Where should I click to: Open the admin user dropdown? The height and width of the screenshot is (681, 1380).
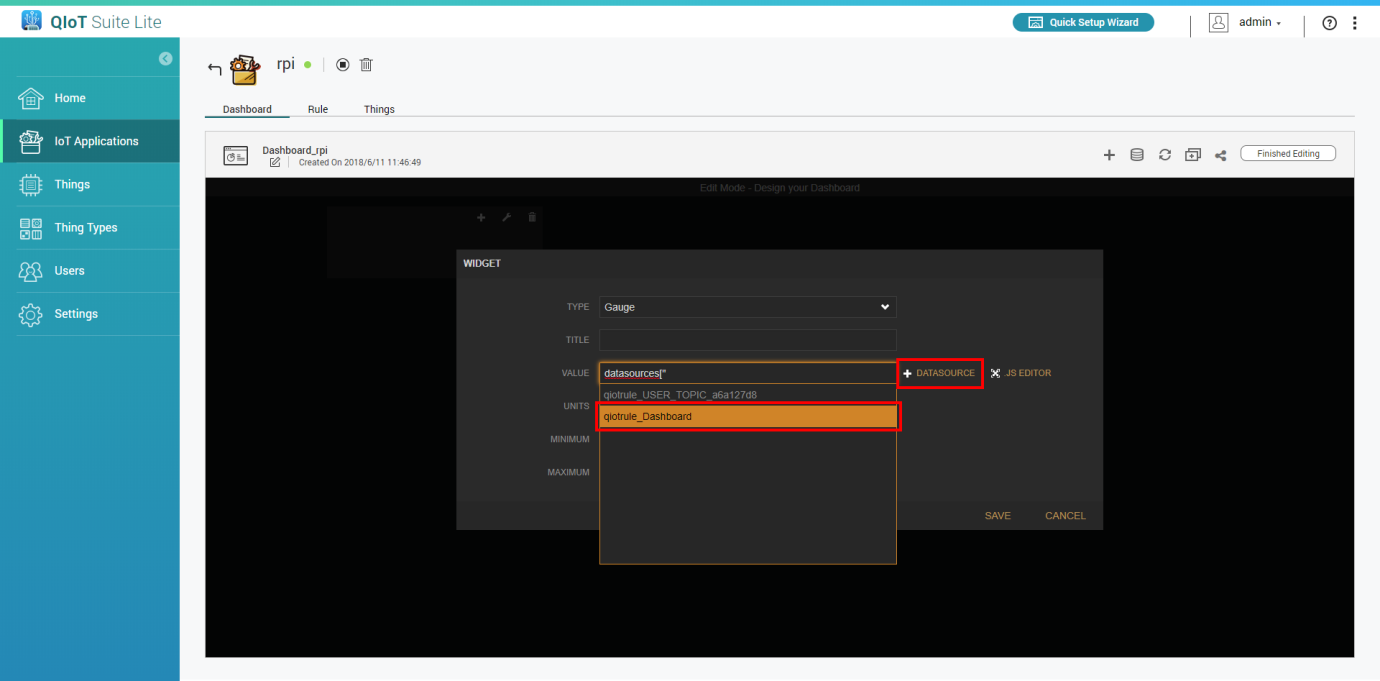coord(1246,23)
